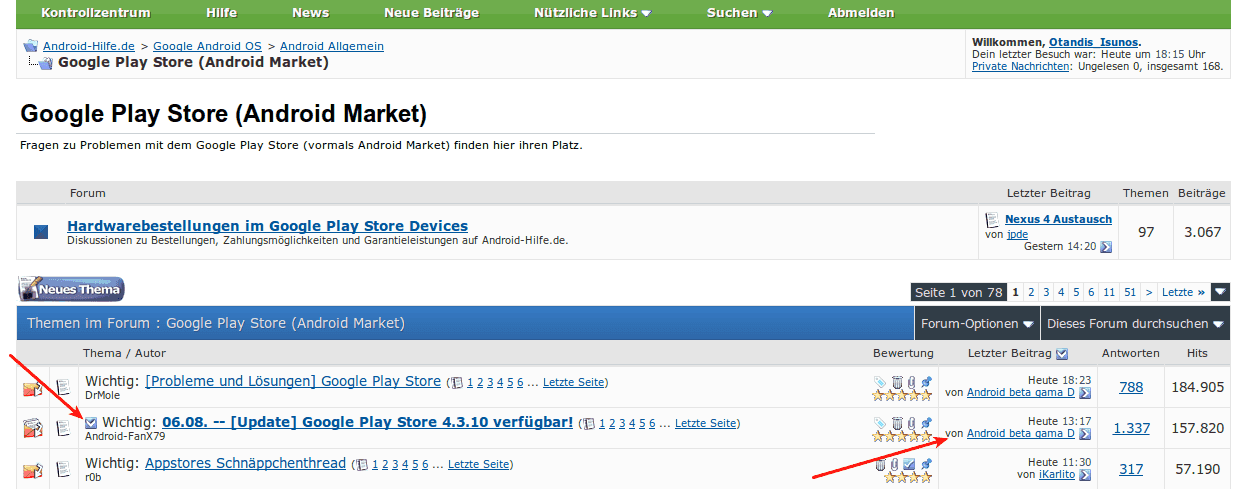The width and height of the screenshot is (1247, 489).
Task: Click the Neues Thema button
Action: coord(71,289)
